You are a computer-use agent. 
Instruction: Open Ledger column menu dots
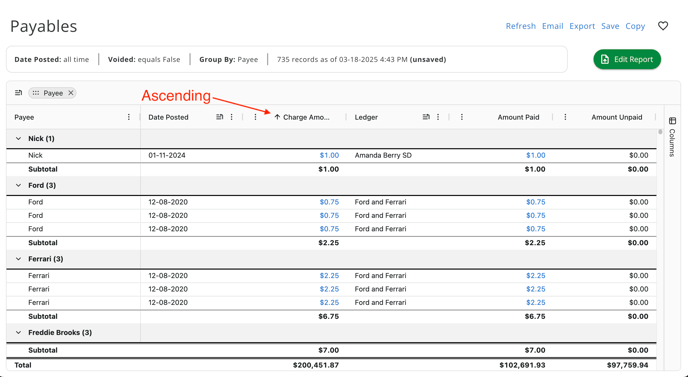click(438, 117)
